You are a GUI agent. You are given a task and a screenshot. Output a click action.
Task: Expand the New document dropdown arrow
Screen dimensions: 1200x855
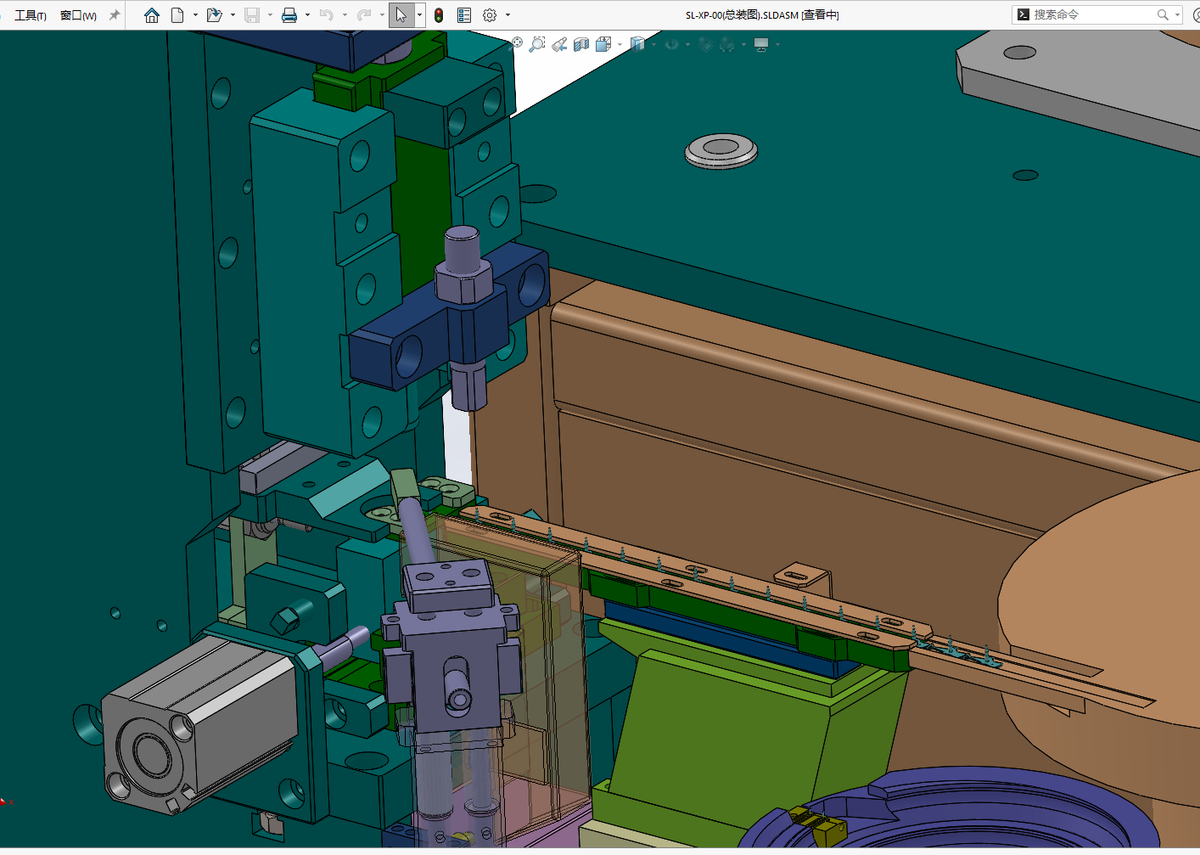click(194, 15)
